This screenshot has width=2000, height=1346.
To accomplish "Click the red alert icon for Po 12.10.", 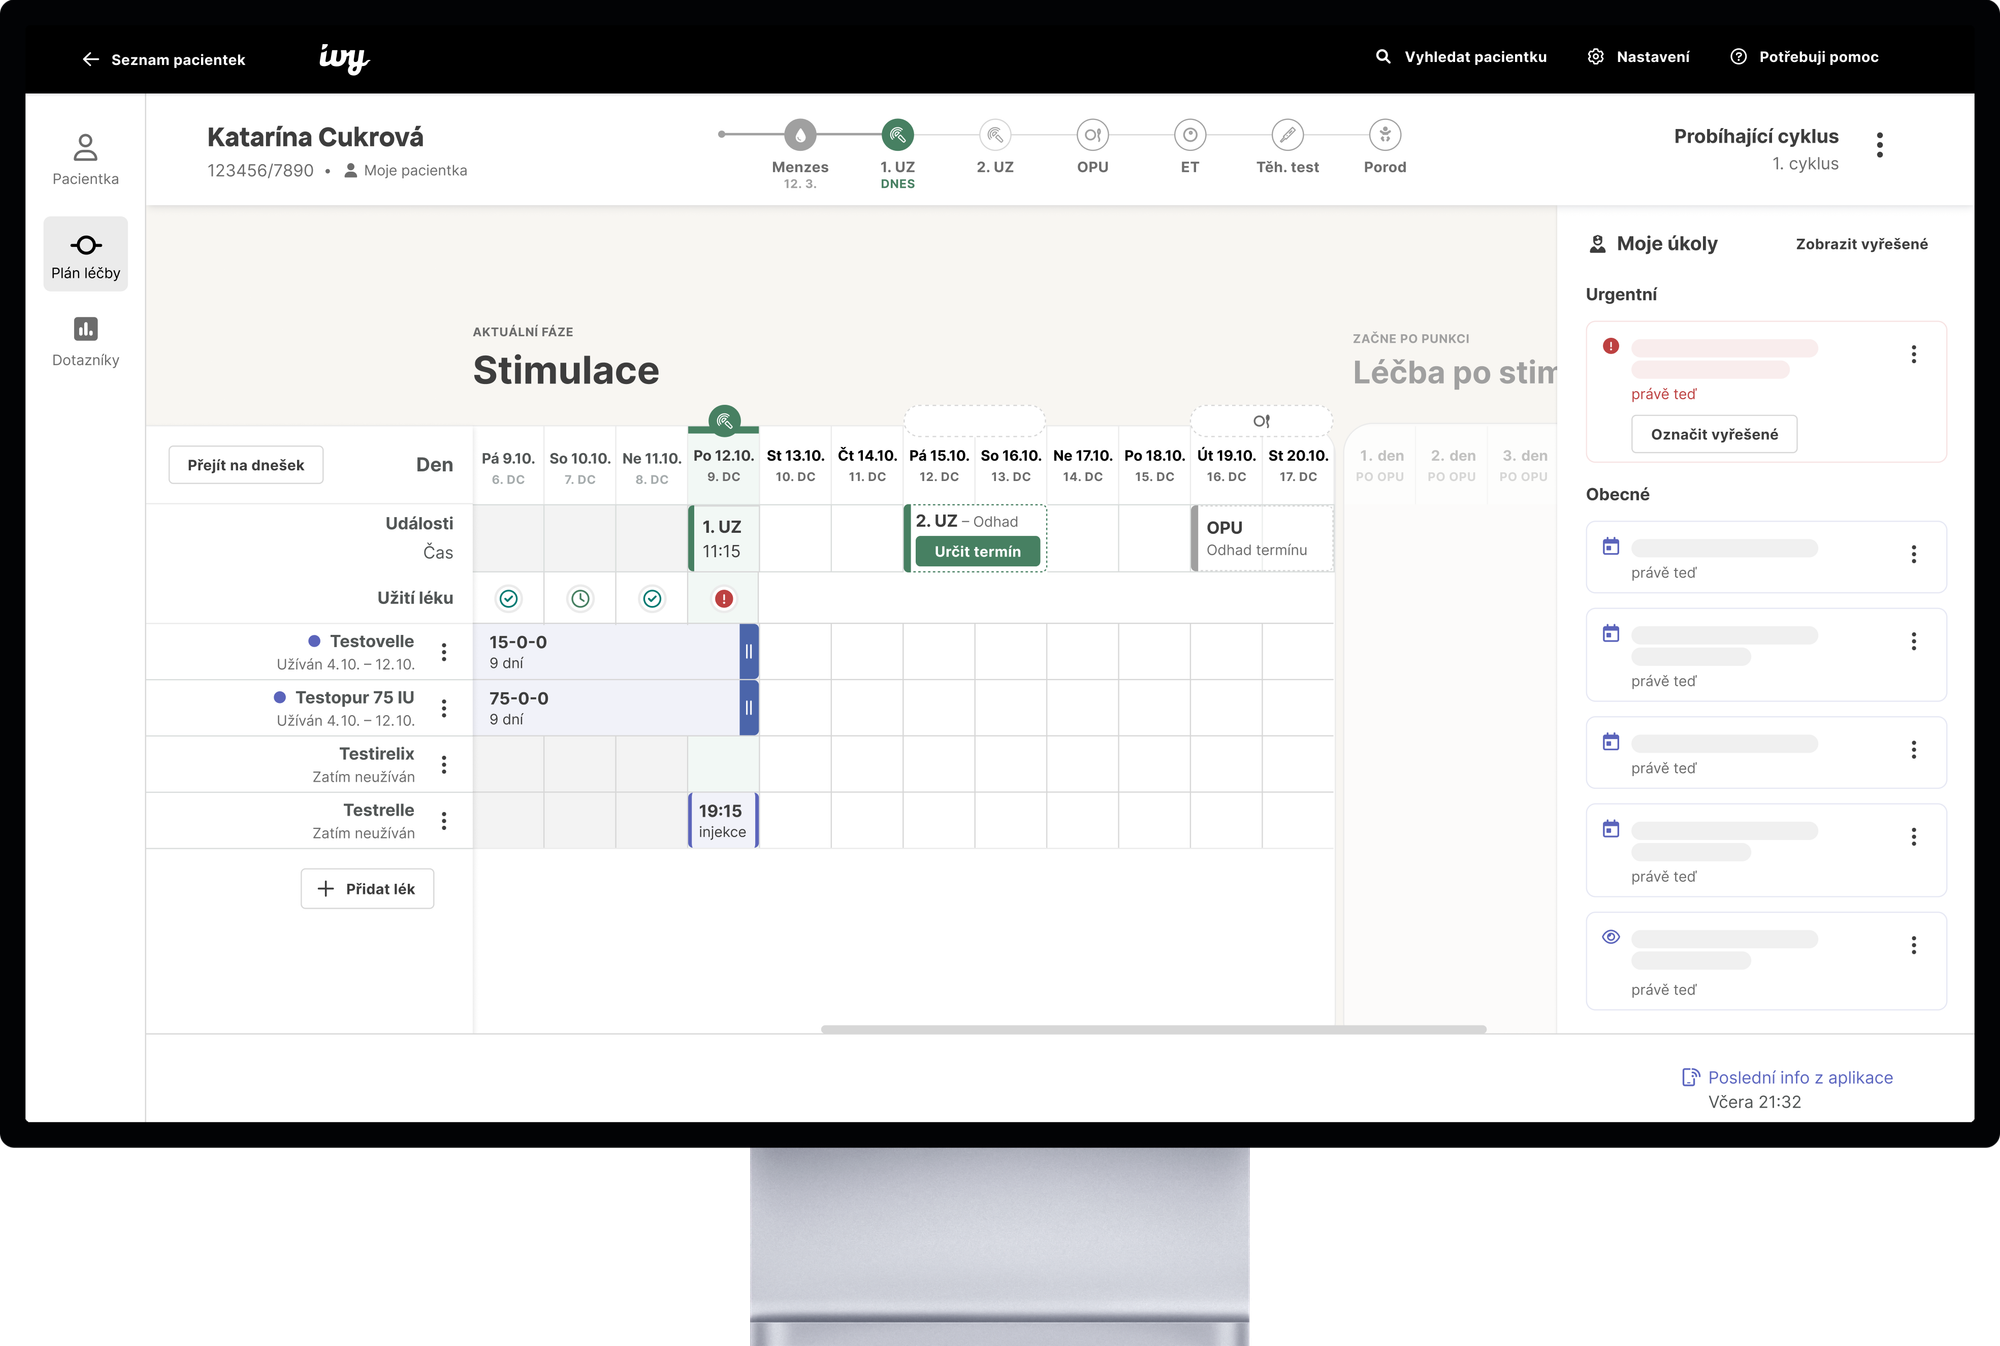I will (x=724, y=599).
